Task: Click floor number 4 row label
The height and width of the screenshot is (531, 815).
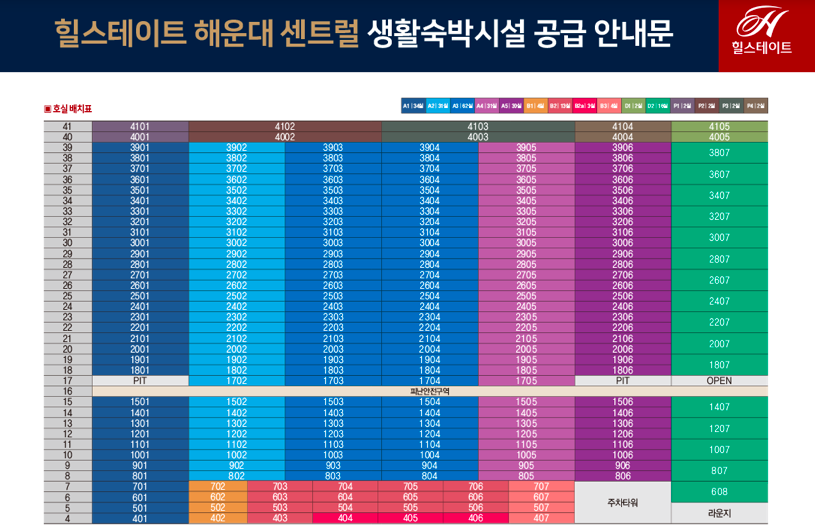Action: click(68, 518)
